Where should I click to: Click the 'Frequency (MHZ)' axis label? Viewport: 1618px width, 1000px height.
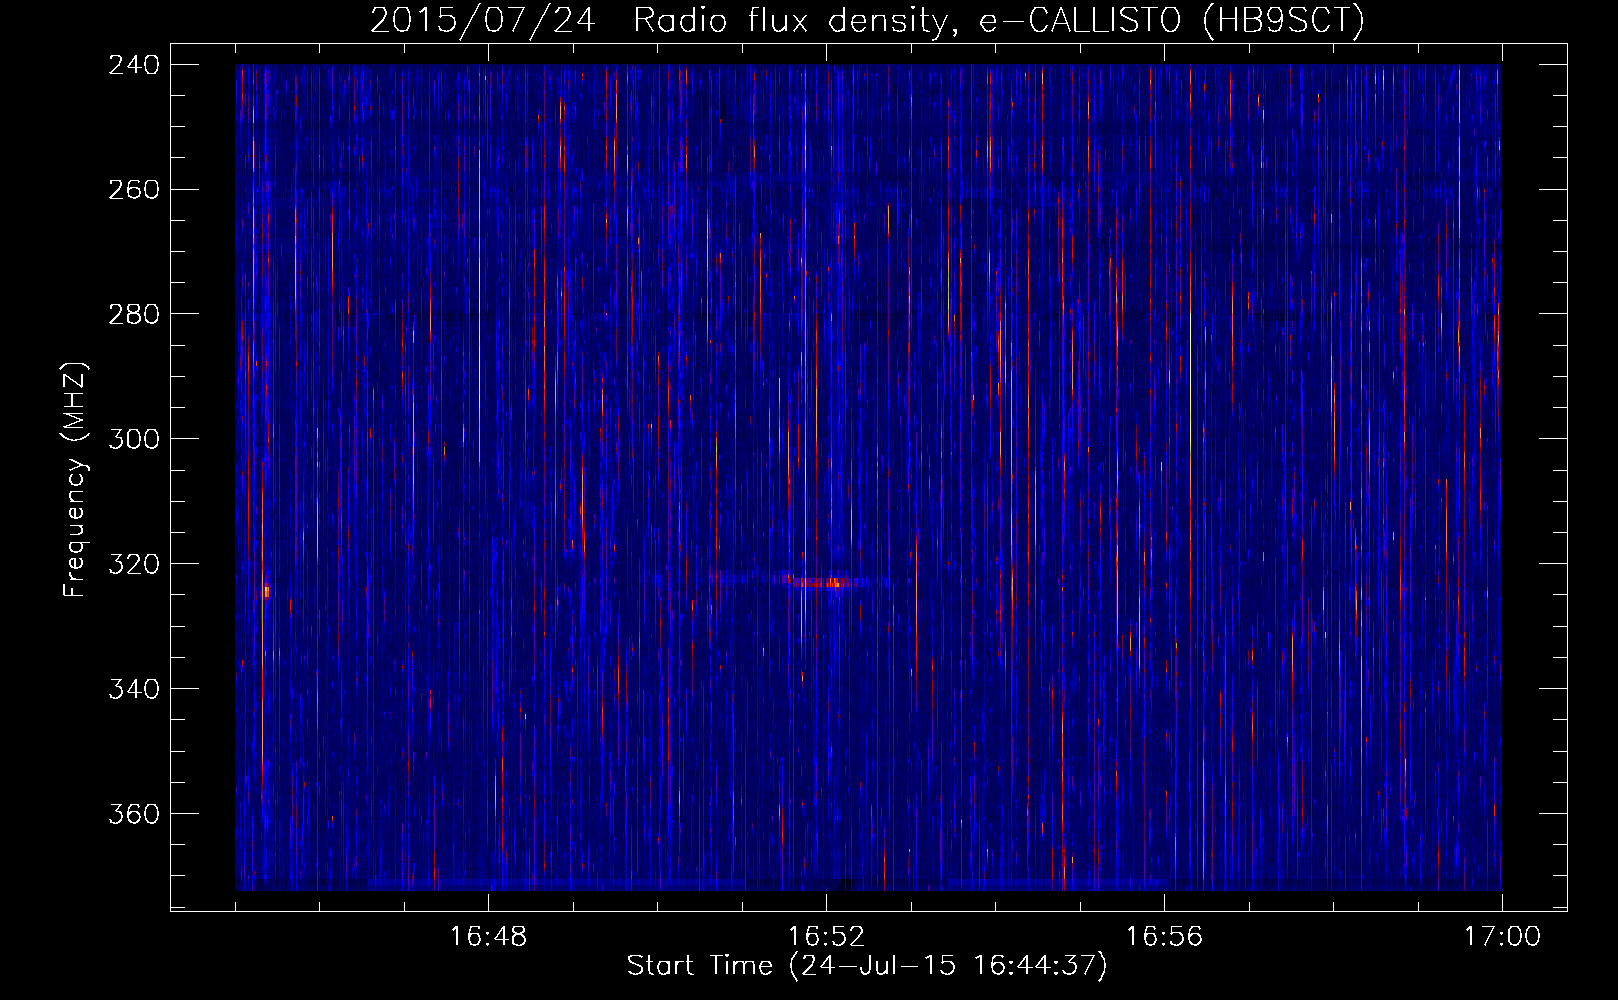click(x=75, y=480)
